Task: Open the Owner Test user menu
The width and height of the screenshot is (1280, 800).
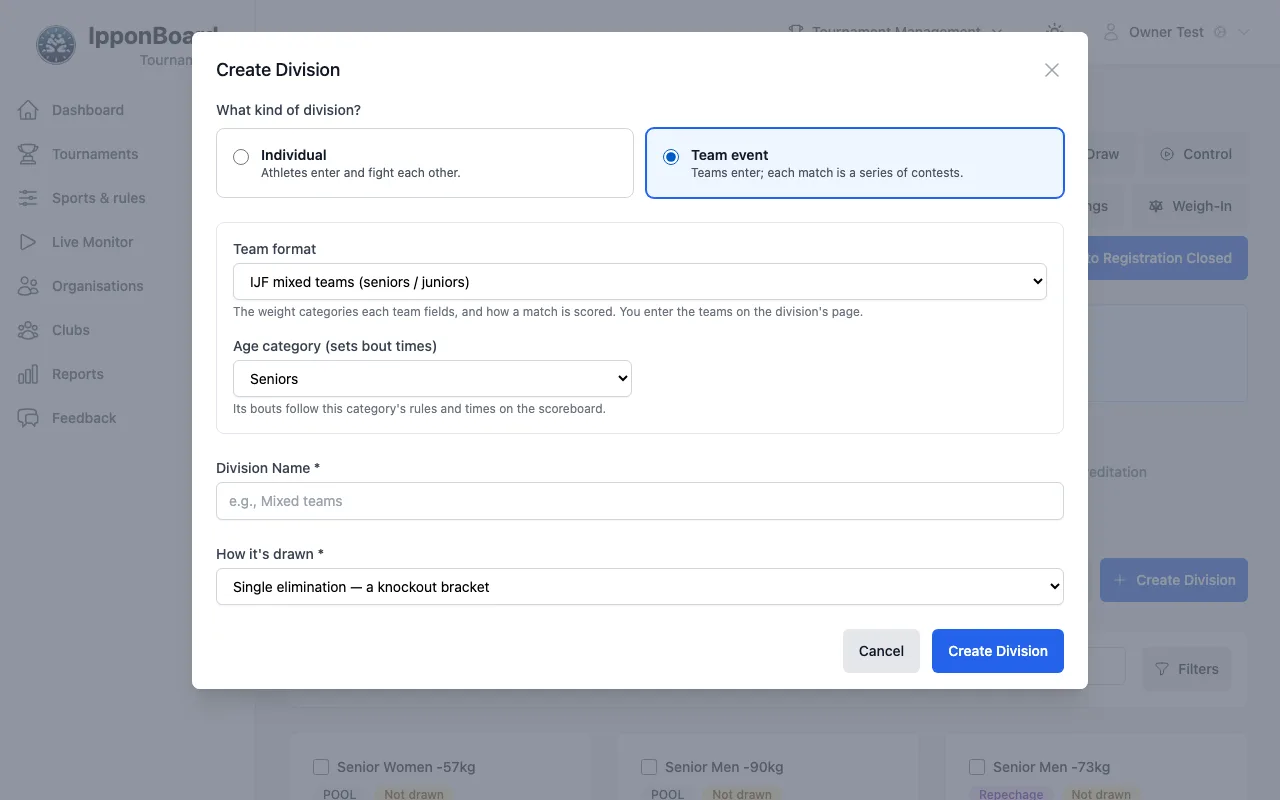Action: click(x=1176, y=32)
